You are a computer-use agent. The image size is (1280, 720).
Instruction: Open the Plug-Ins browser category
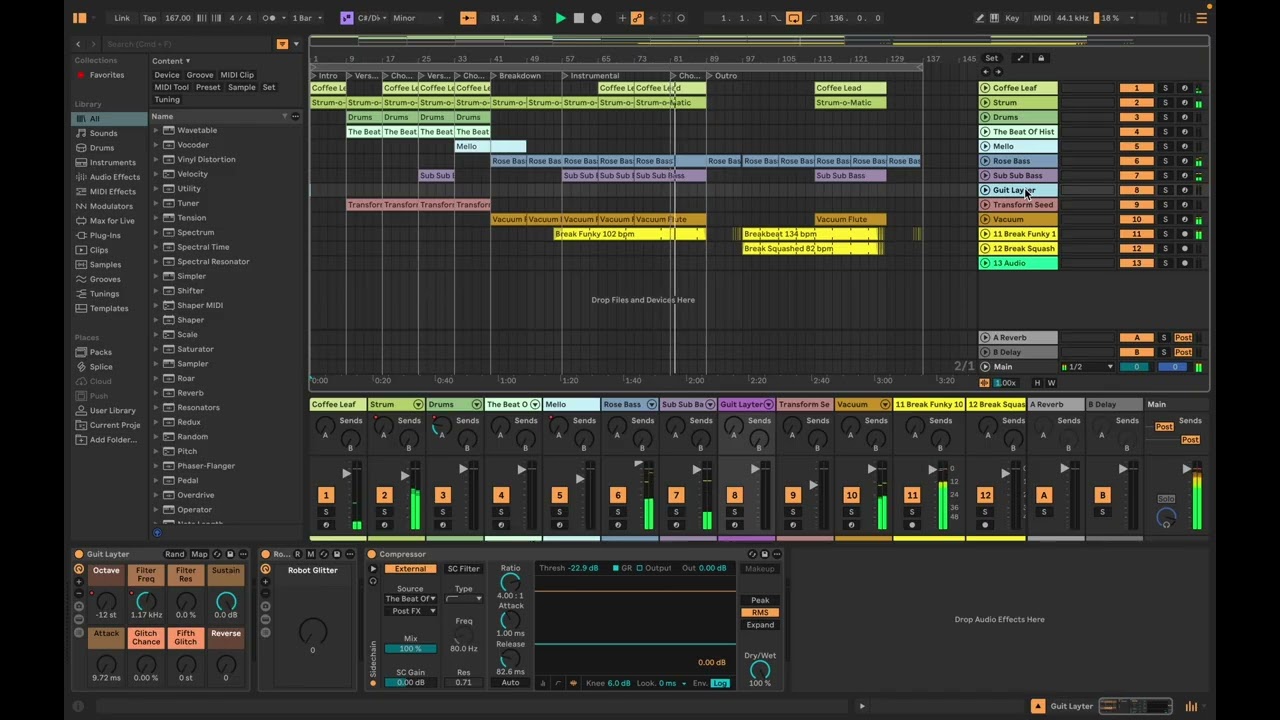tap(105, 236)
